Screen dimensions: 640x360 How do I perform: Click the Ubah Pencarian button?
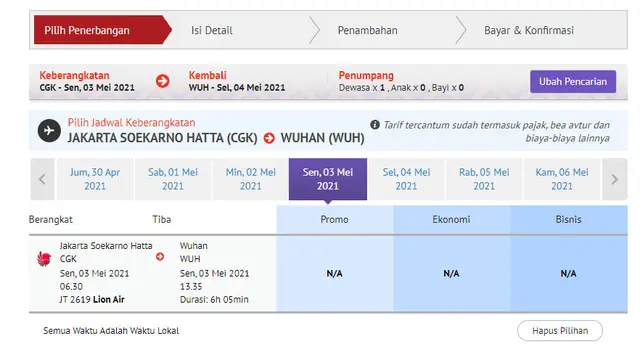pos(573,82)
